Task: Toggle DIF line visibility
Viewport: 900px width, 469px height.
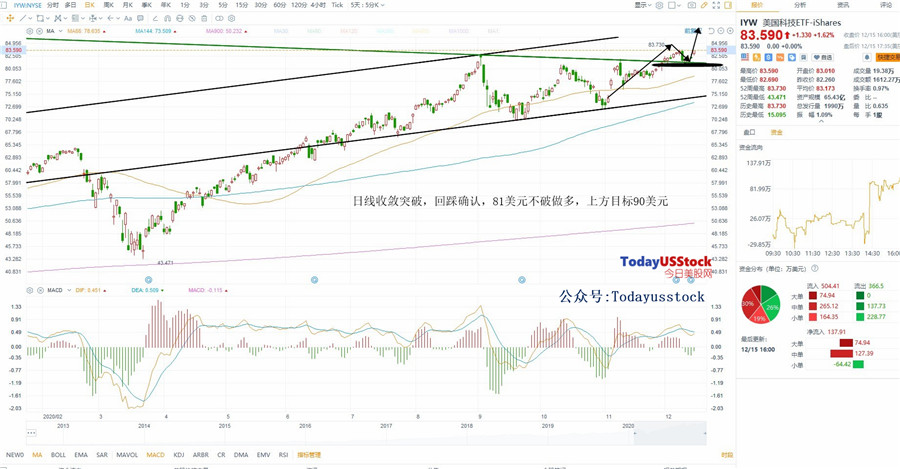Action: (90, 290)
